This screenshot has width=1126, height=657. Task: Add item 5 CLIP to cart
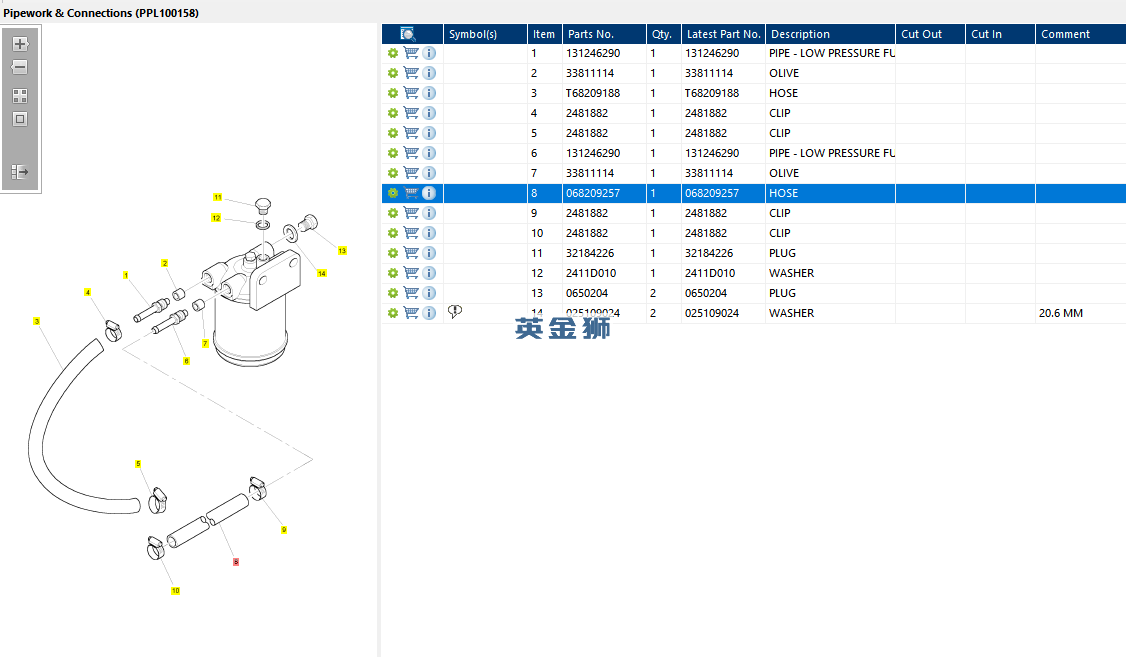pyautogui.click(x=411, y=133)
